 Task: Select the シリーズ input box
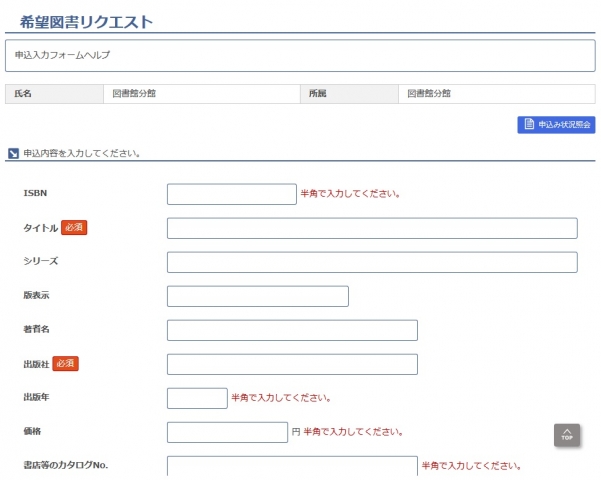tap(371, 262)
